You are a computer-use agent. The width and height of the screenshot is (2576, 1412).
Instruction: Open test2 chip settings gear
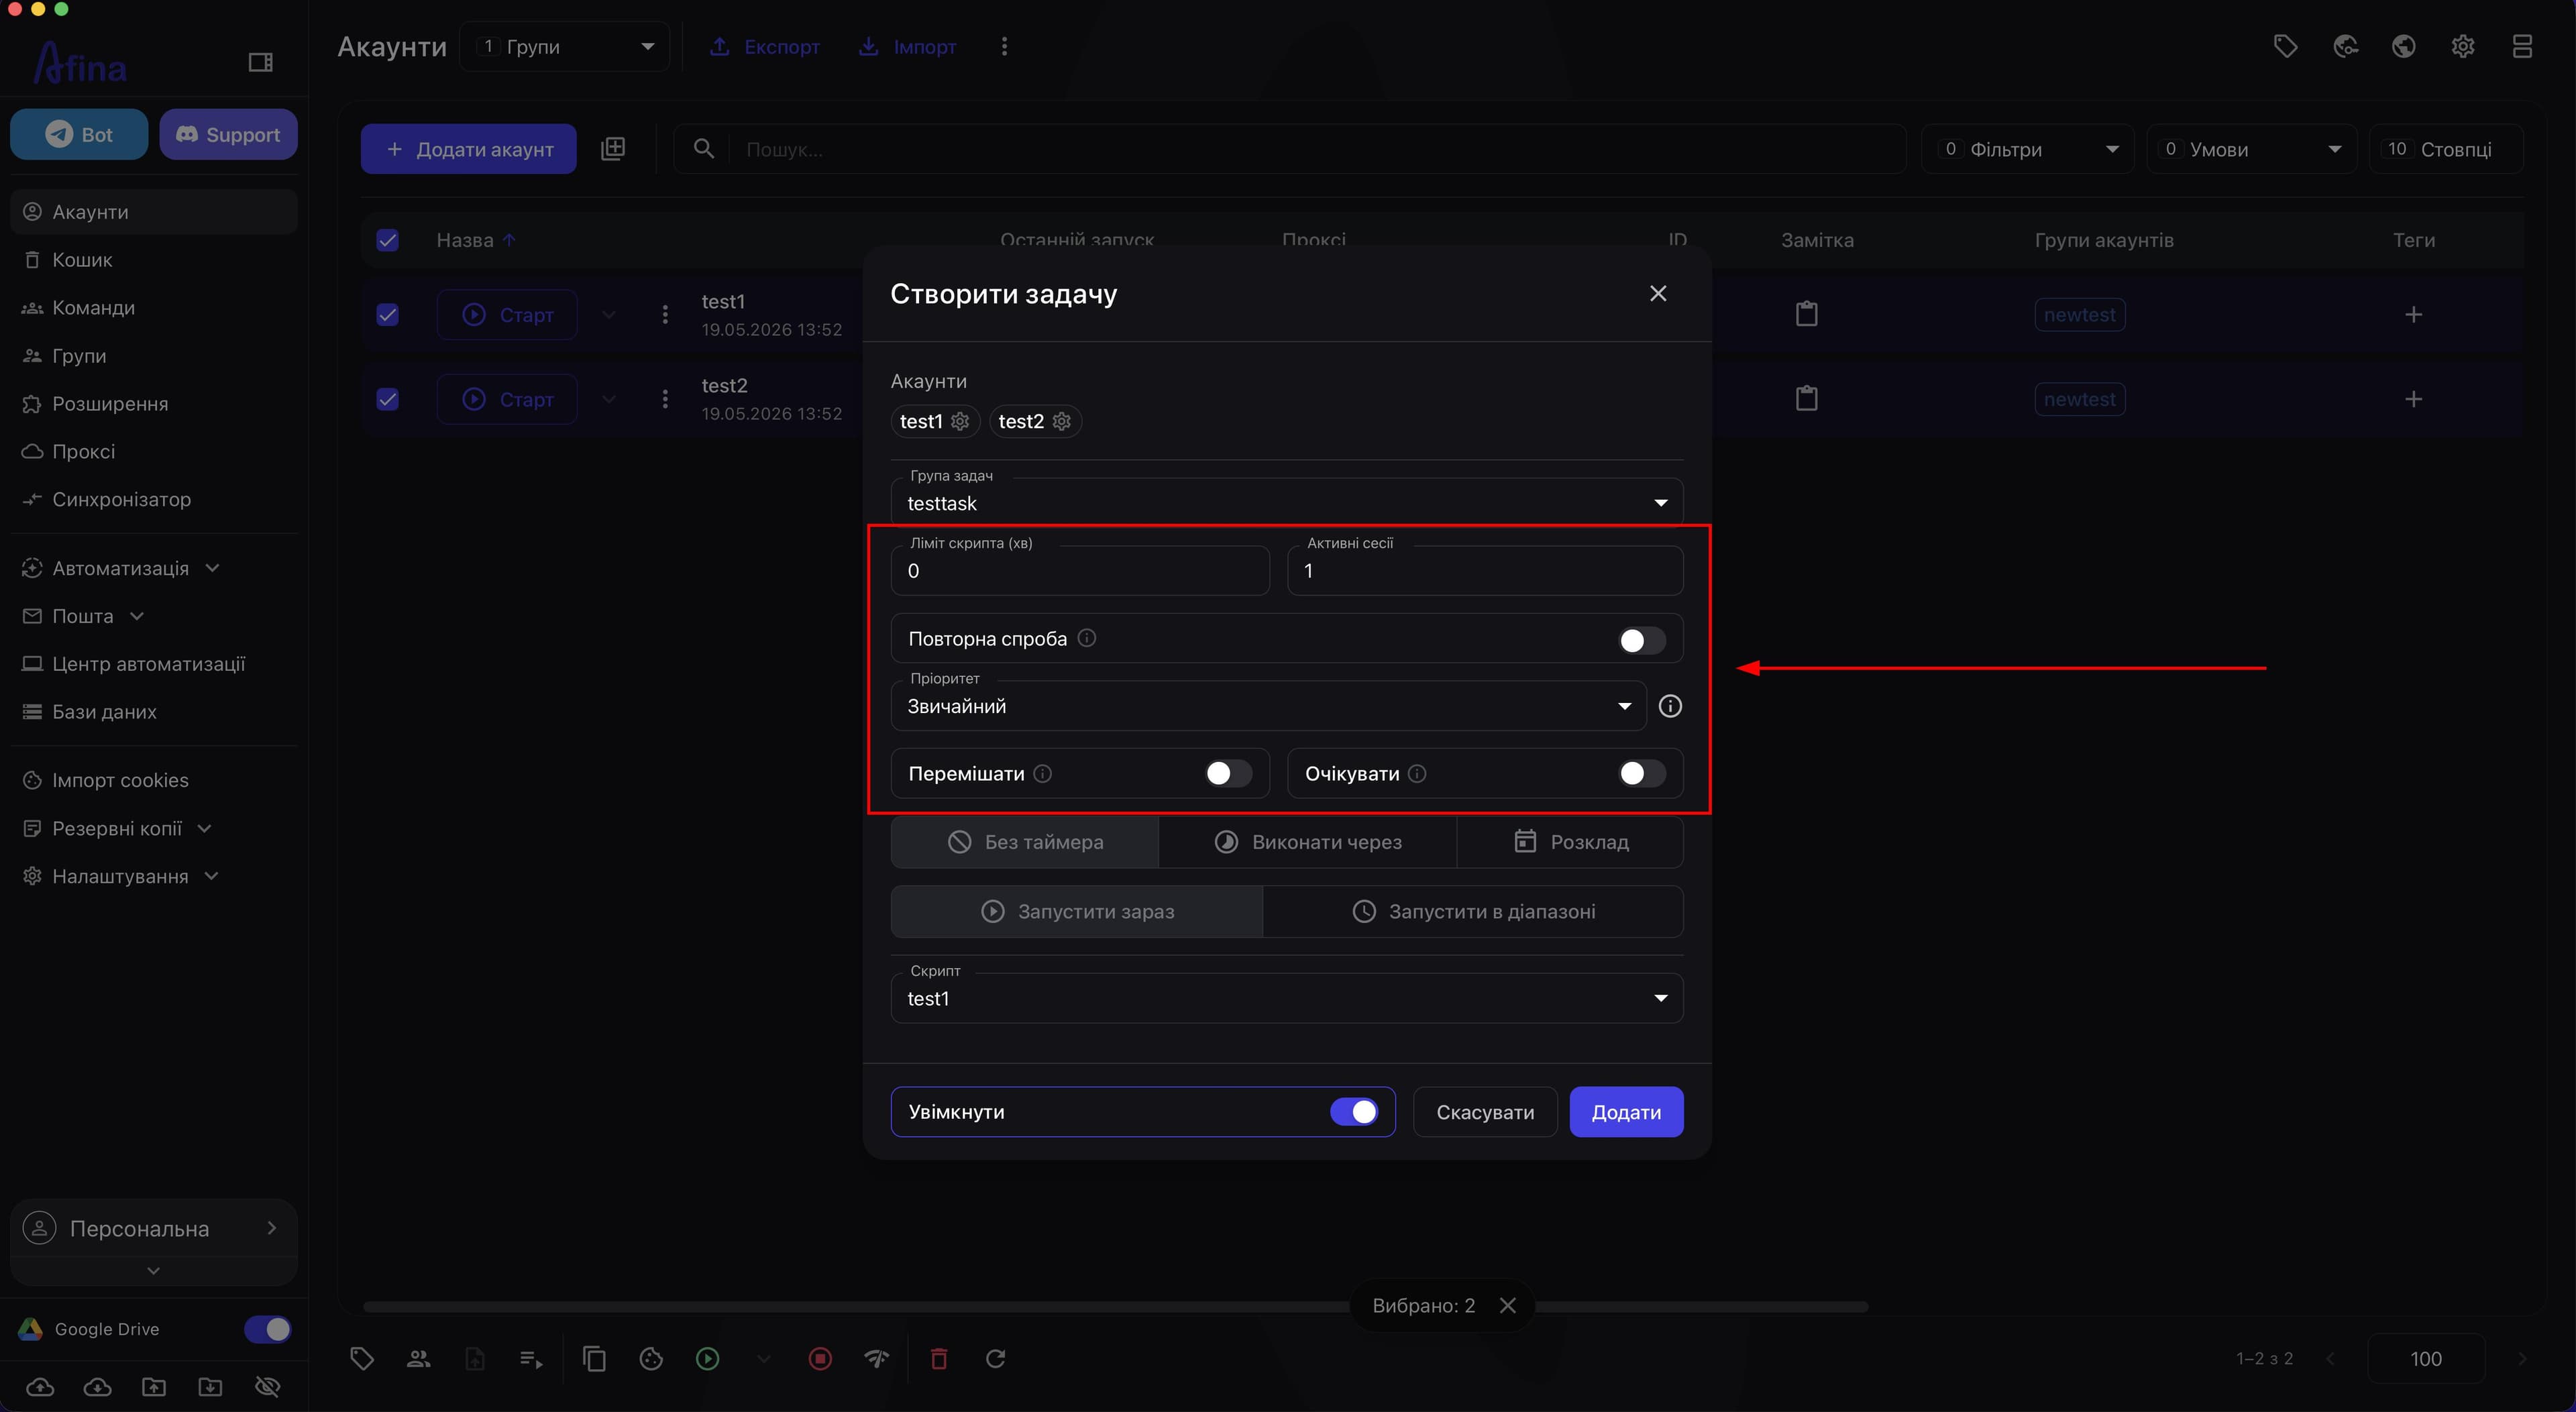(1062, 421)
